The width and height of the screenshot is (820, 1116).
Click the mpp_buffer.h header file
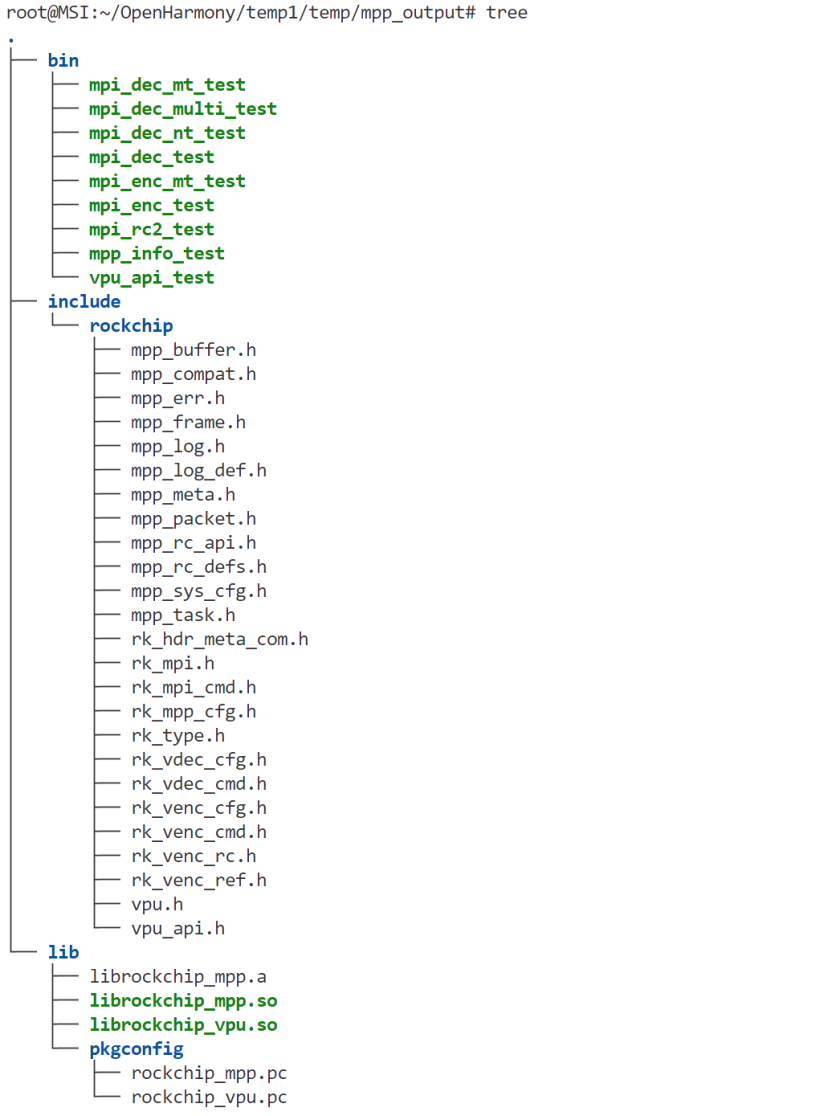pyautogui.click(x=193, y=350)
